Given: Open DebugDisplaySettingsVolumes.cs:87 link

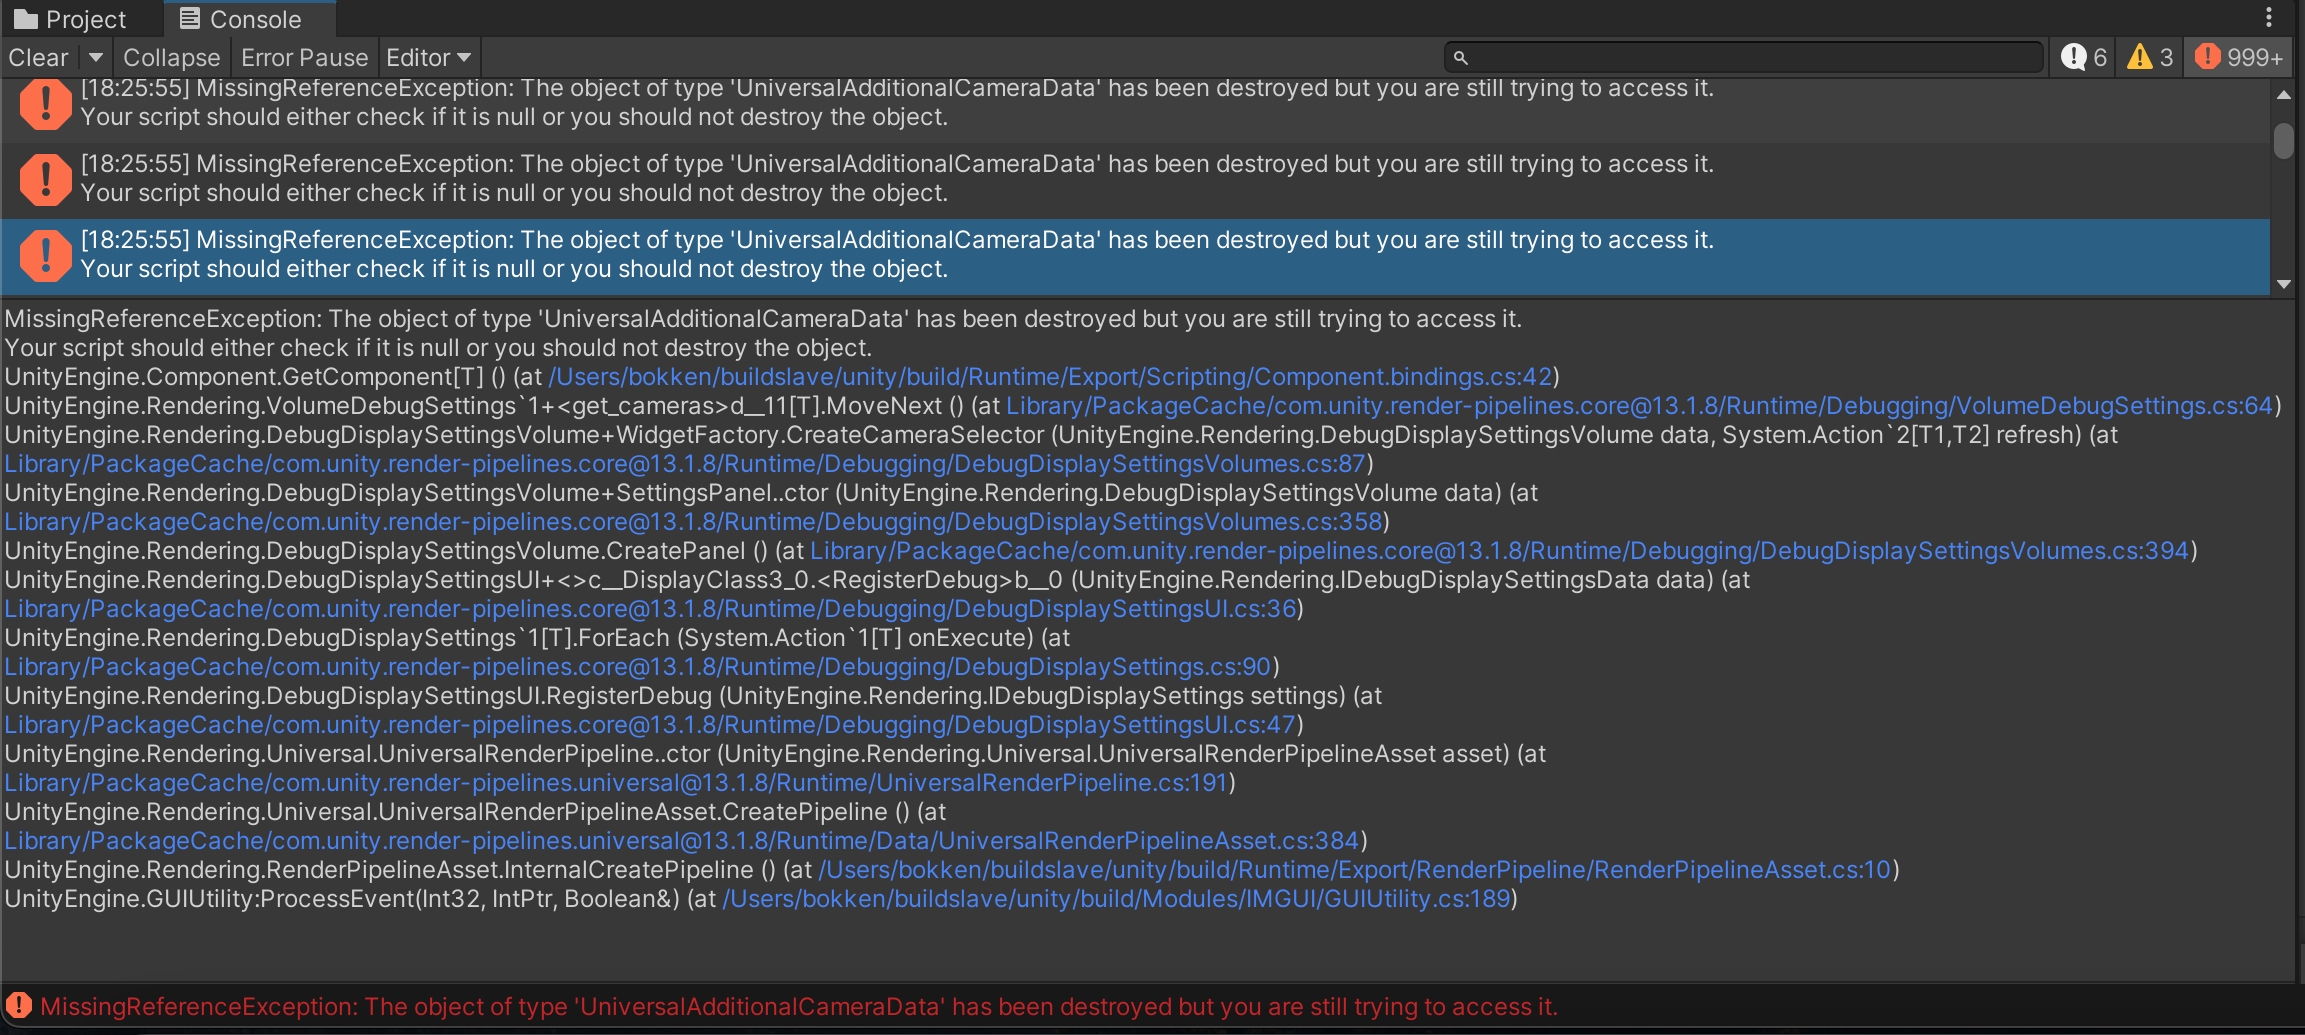Looking at the screenshot, I should (685, 464).
